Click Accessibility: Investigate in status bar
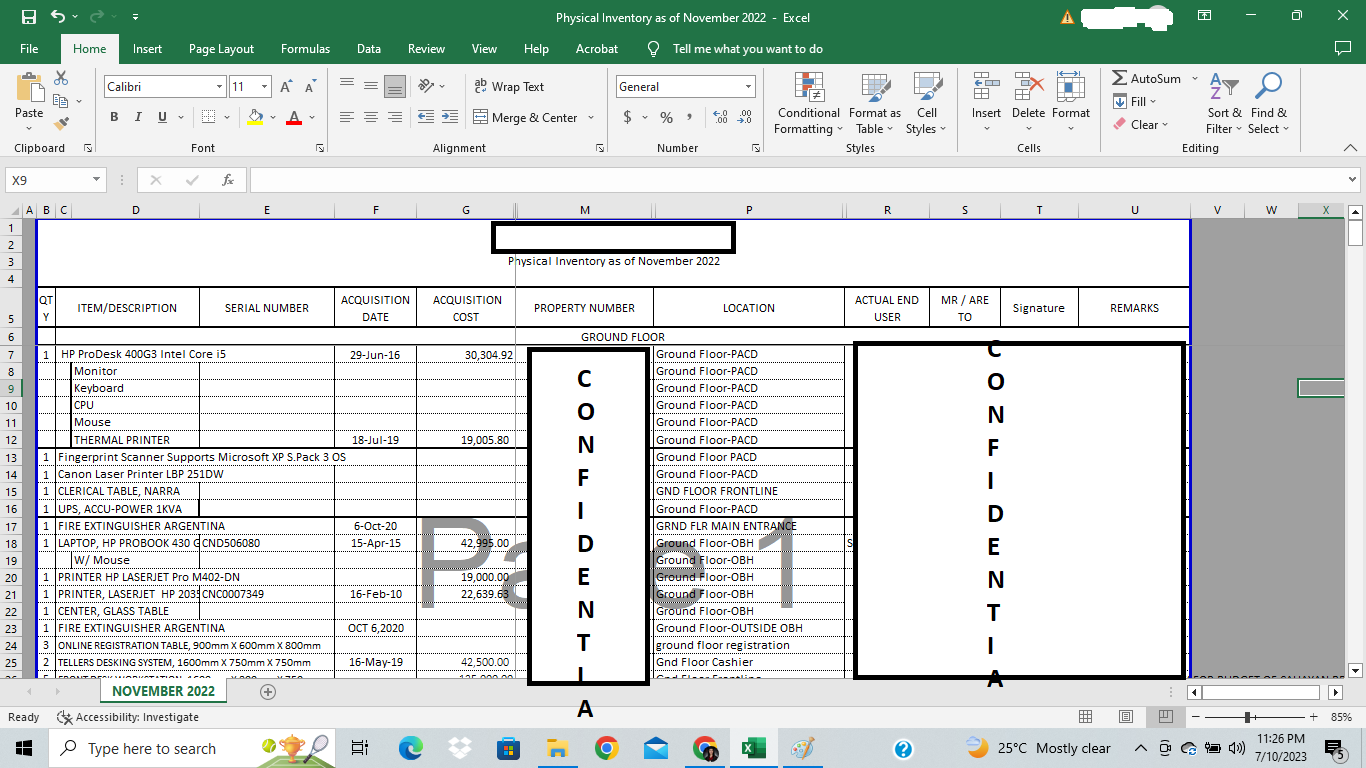 pyautogui.click(x=128, y=717)
